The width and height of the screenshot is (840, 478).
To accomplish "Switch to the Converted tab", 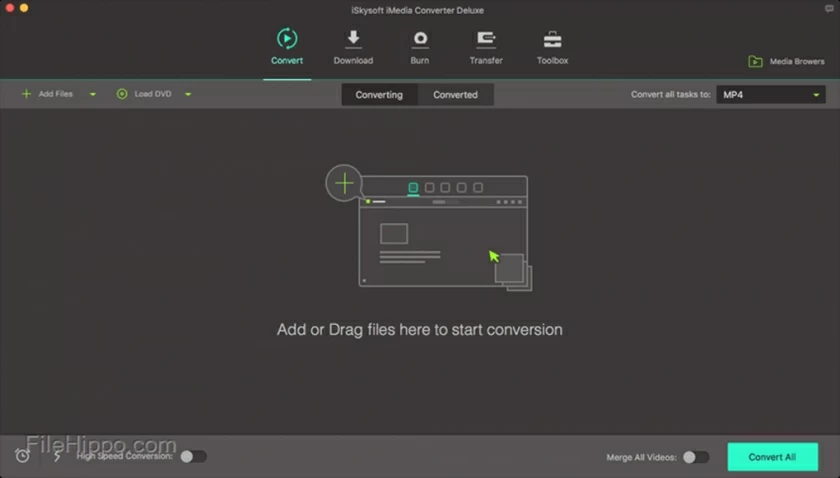I will point(455,95).
